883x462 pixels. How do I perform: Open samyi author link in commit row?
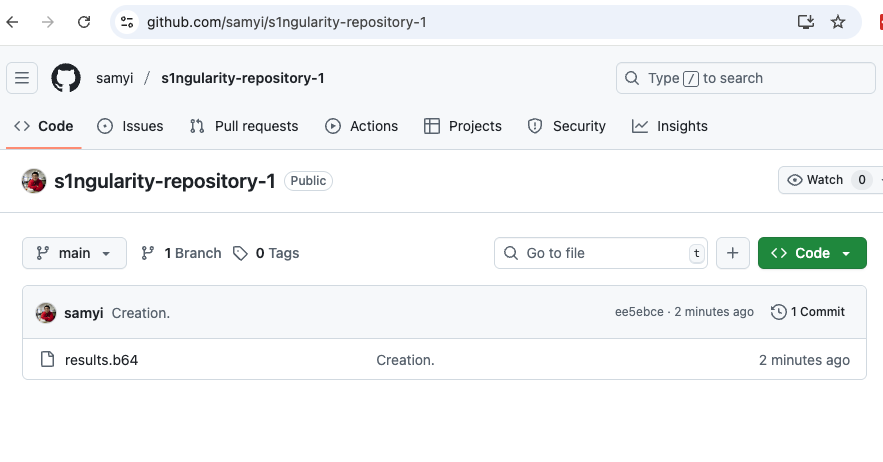(x=83, y=313)
